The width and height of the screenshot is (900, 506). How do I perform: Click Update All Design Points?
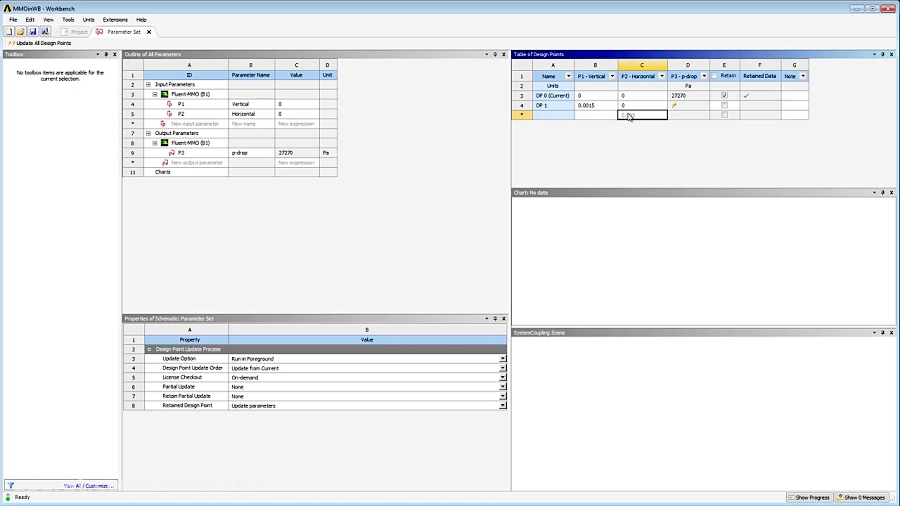tap(42, 43)
